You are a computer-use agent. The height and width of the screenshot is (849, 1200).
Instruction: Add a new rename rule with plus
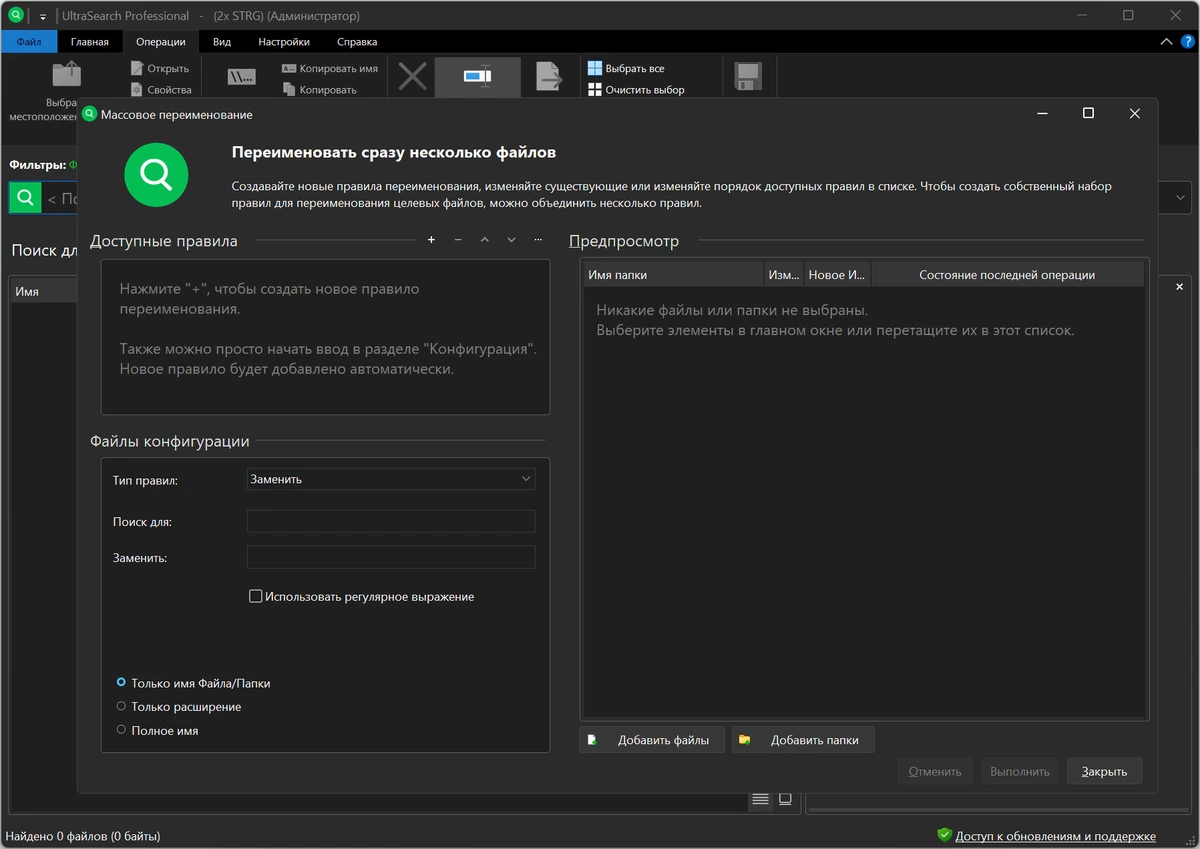(x=431, y=240)
